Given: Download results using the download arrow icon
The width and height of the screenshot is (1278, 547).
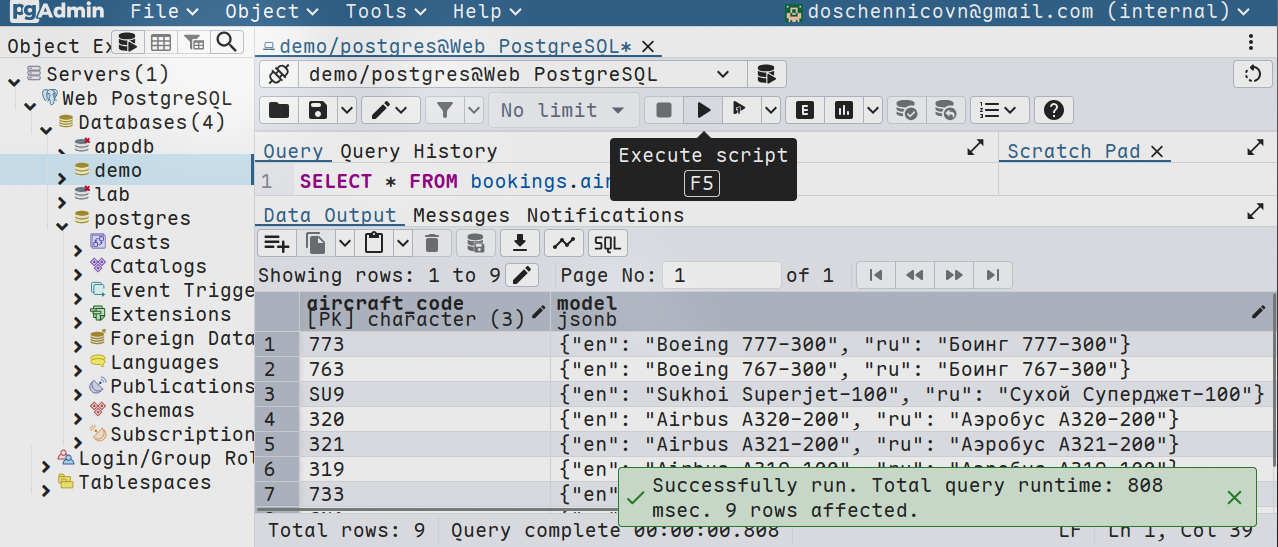Looking at the screenshot, I should tap(519, 243).
